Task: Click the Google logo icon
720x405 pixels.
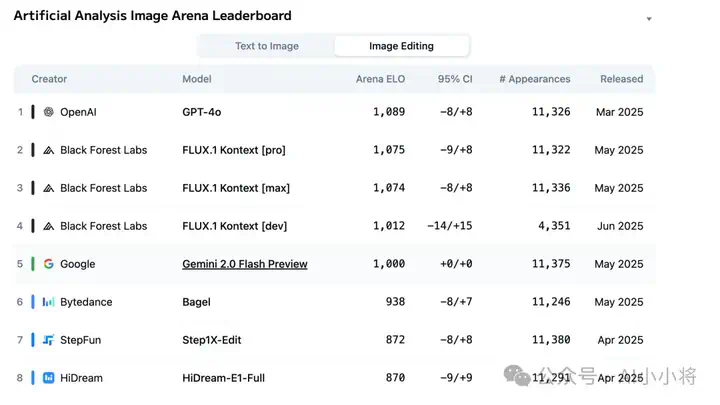Action: (49, 264)
